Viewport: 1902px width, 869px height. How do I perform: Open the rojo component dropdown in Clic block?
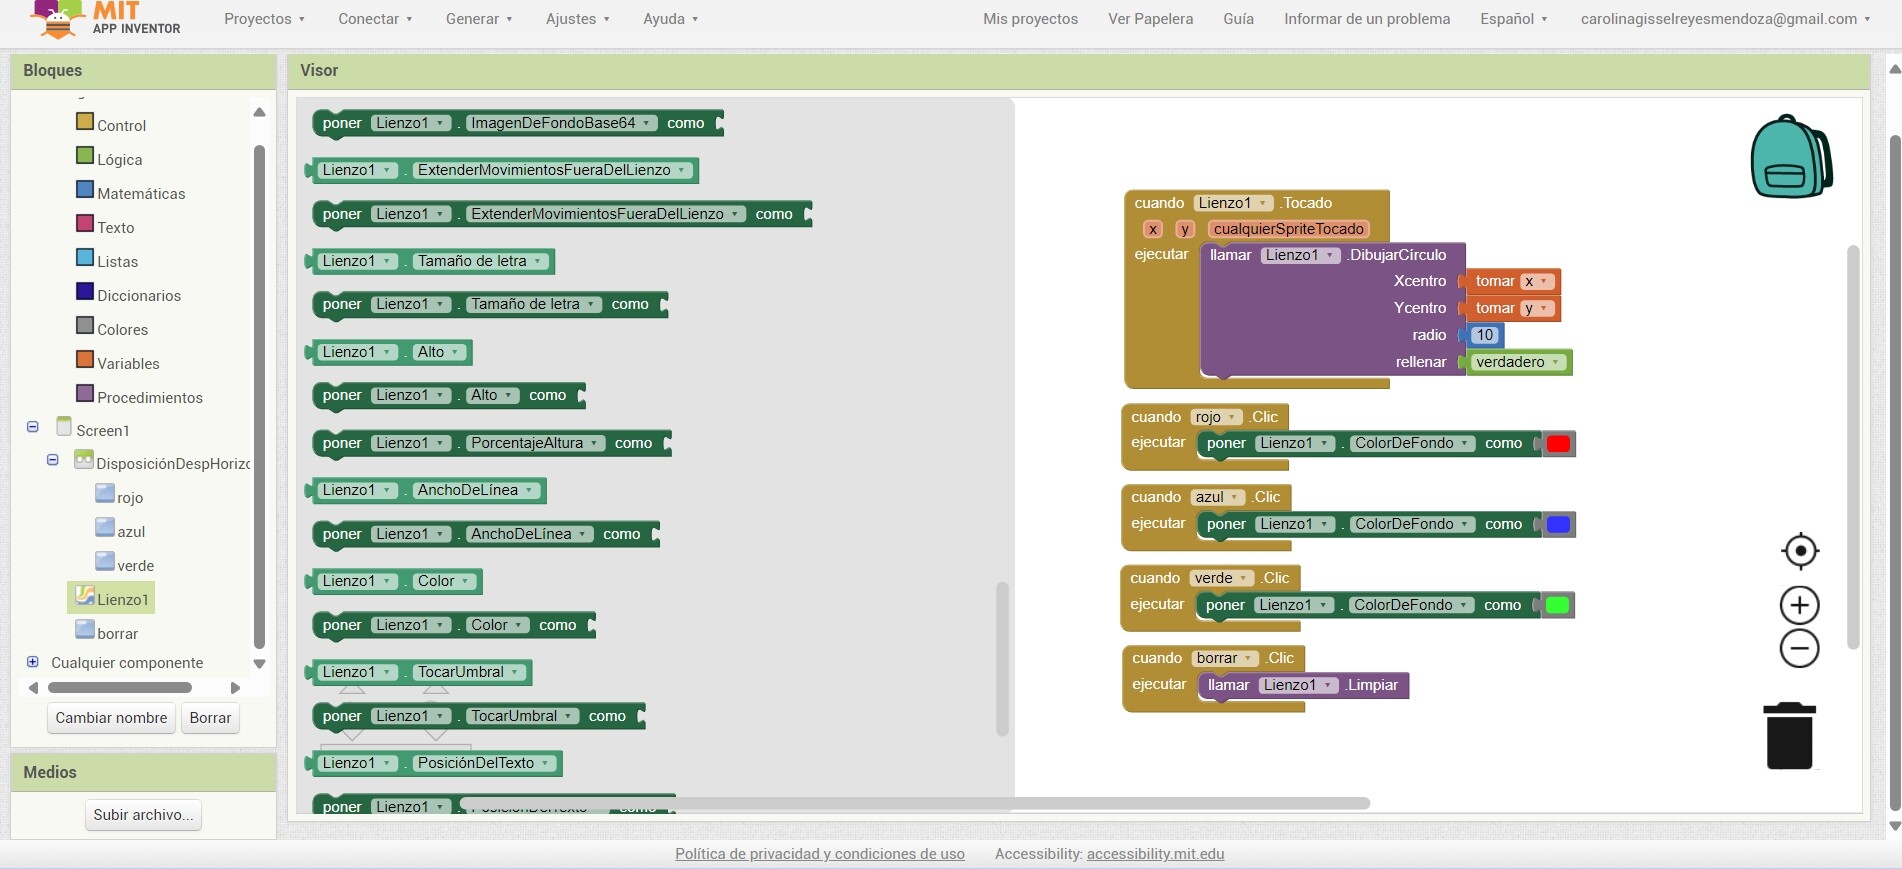pos(1216,417)
